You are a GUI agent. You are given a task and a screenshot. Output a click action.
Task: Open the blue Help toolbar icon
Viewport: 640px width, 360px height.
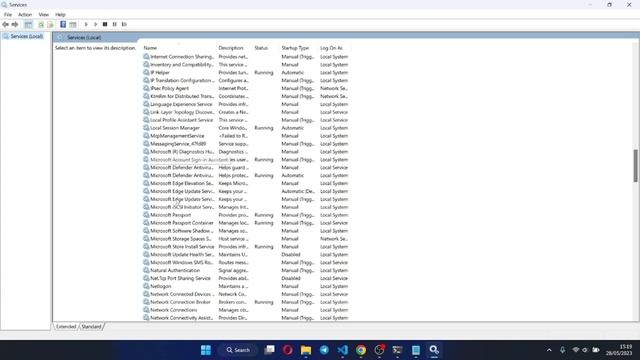click(x=63, y=24)
